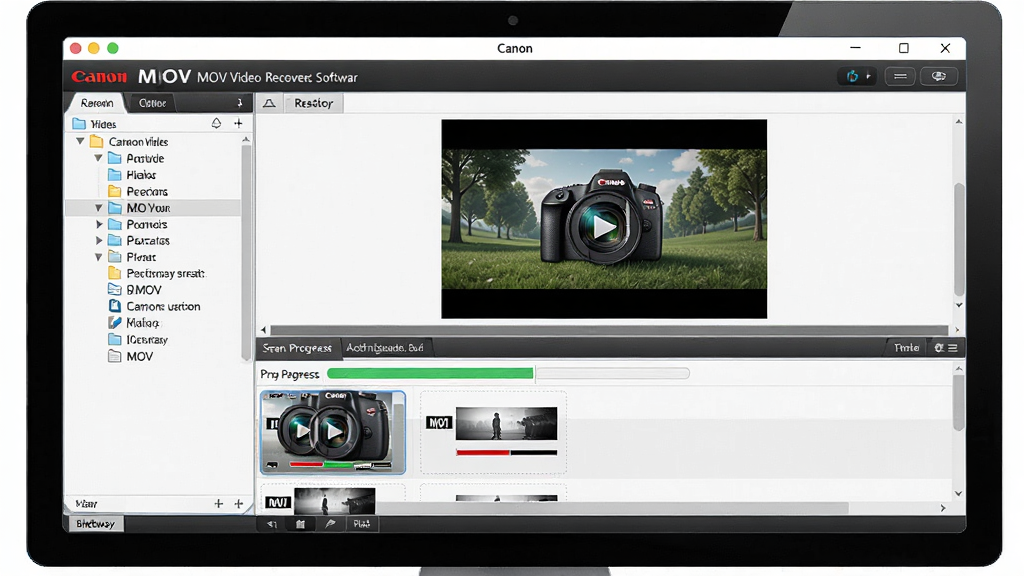The image size is (1024, 576).
Task: Click the plus icon in the Hides row
Action: tap(238, 123)
